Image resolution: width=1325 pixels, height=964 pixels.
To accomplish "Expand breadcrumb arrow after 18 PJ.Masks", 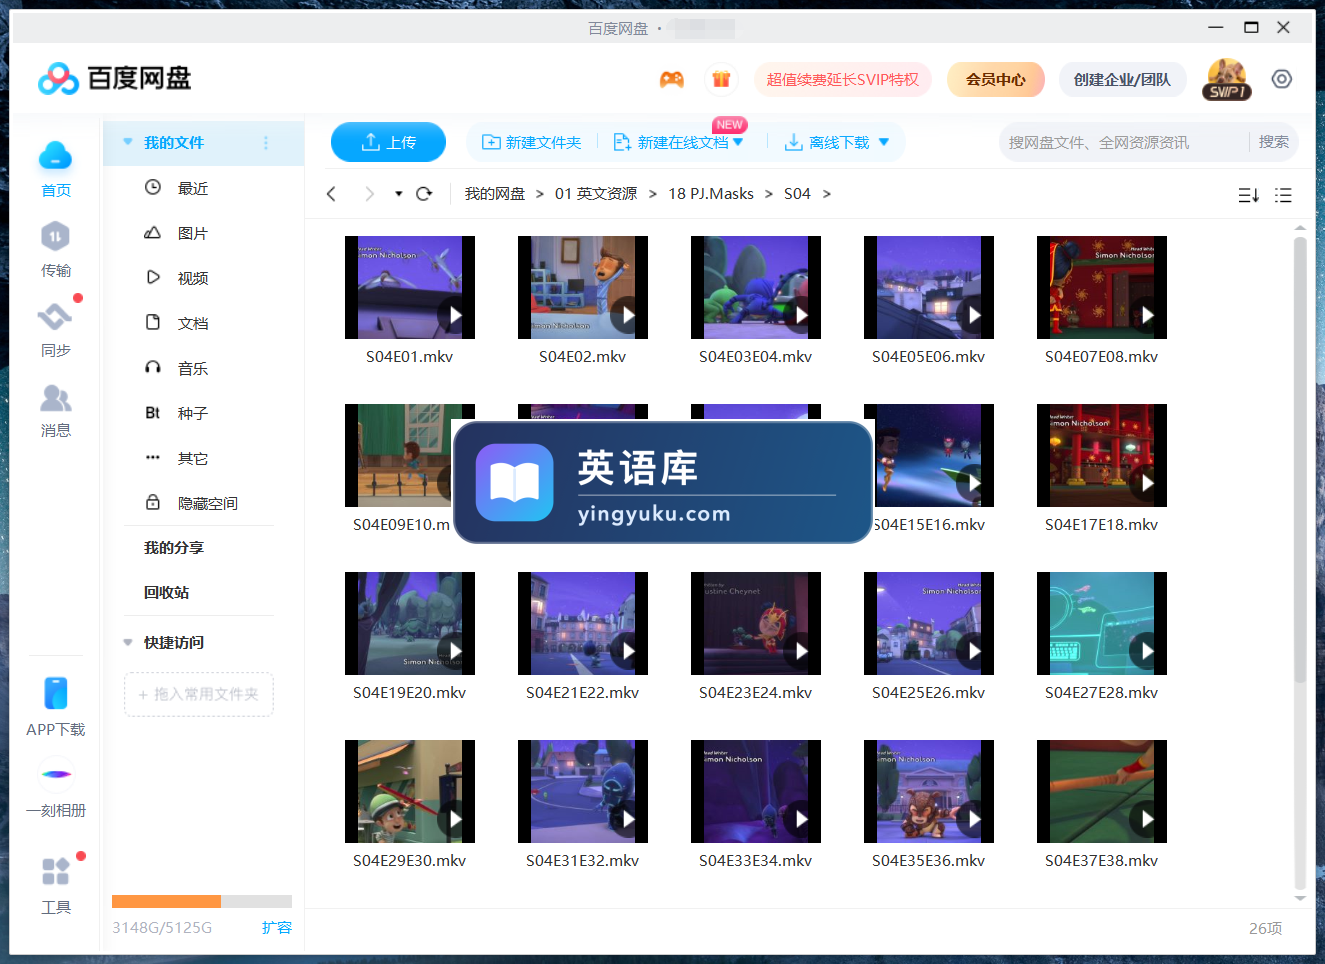I will (x=769, y=194).
